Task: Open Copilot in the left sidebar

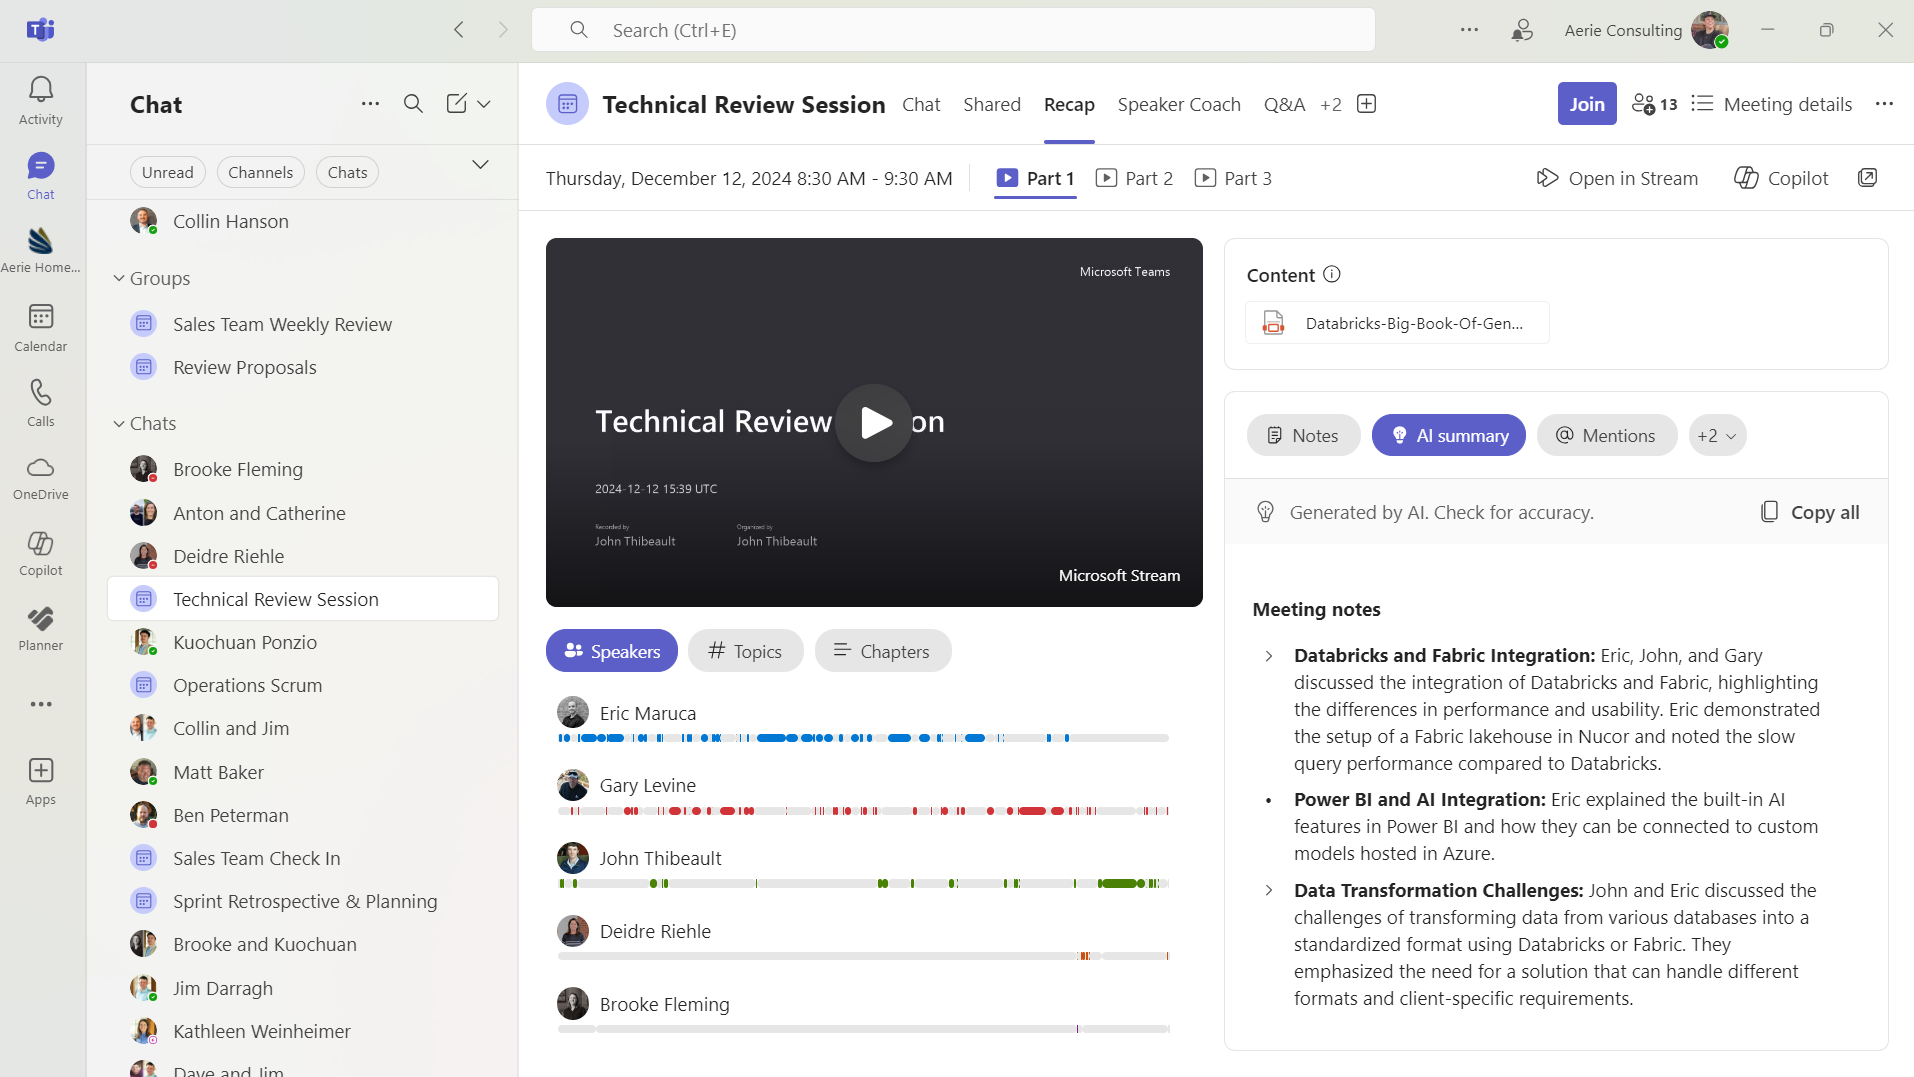Action: 40,553
